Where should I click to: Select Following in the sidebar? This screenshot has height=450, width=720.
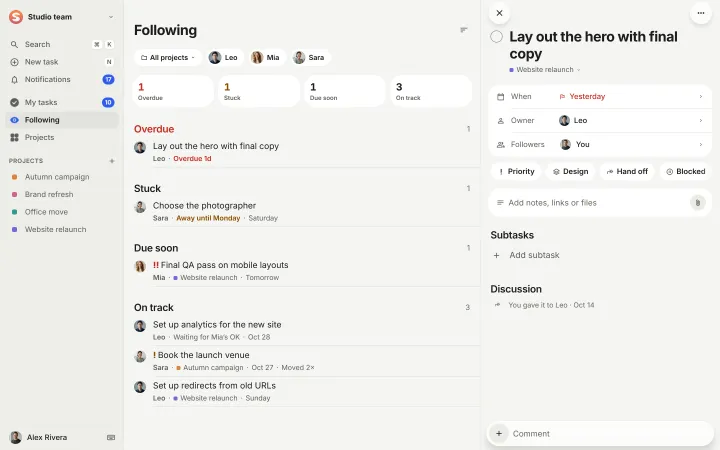pos(62,120)
